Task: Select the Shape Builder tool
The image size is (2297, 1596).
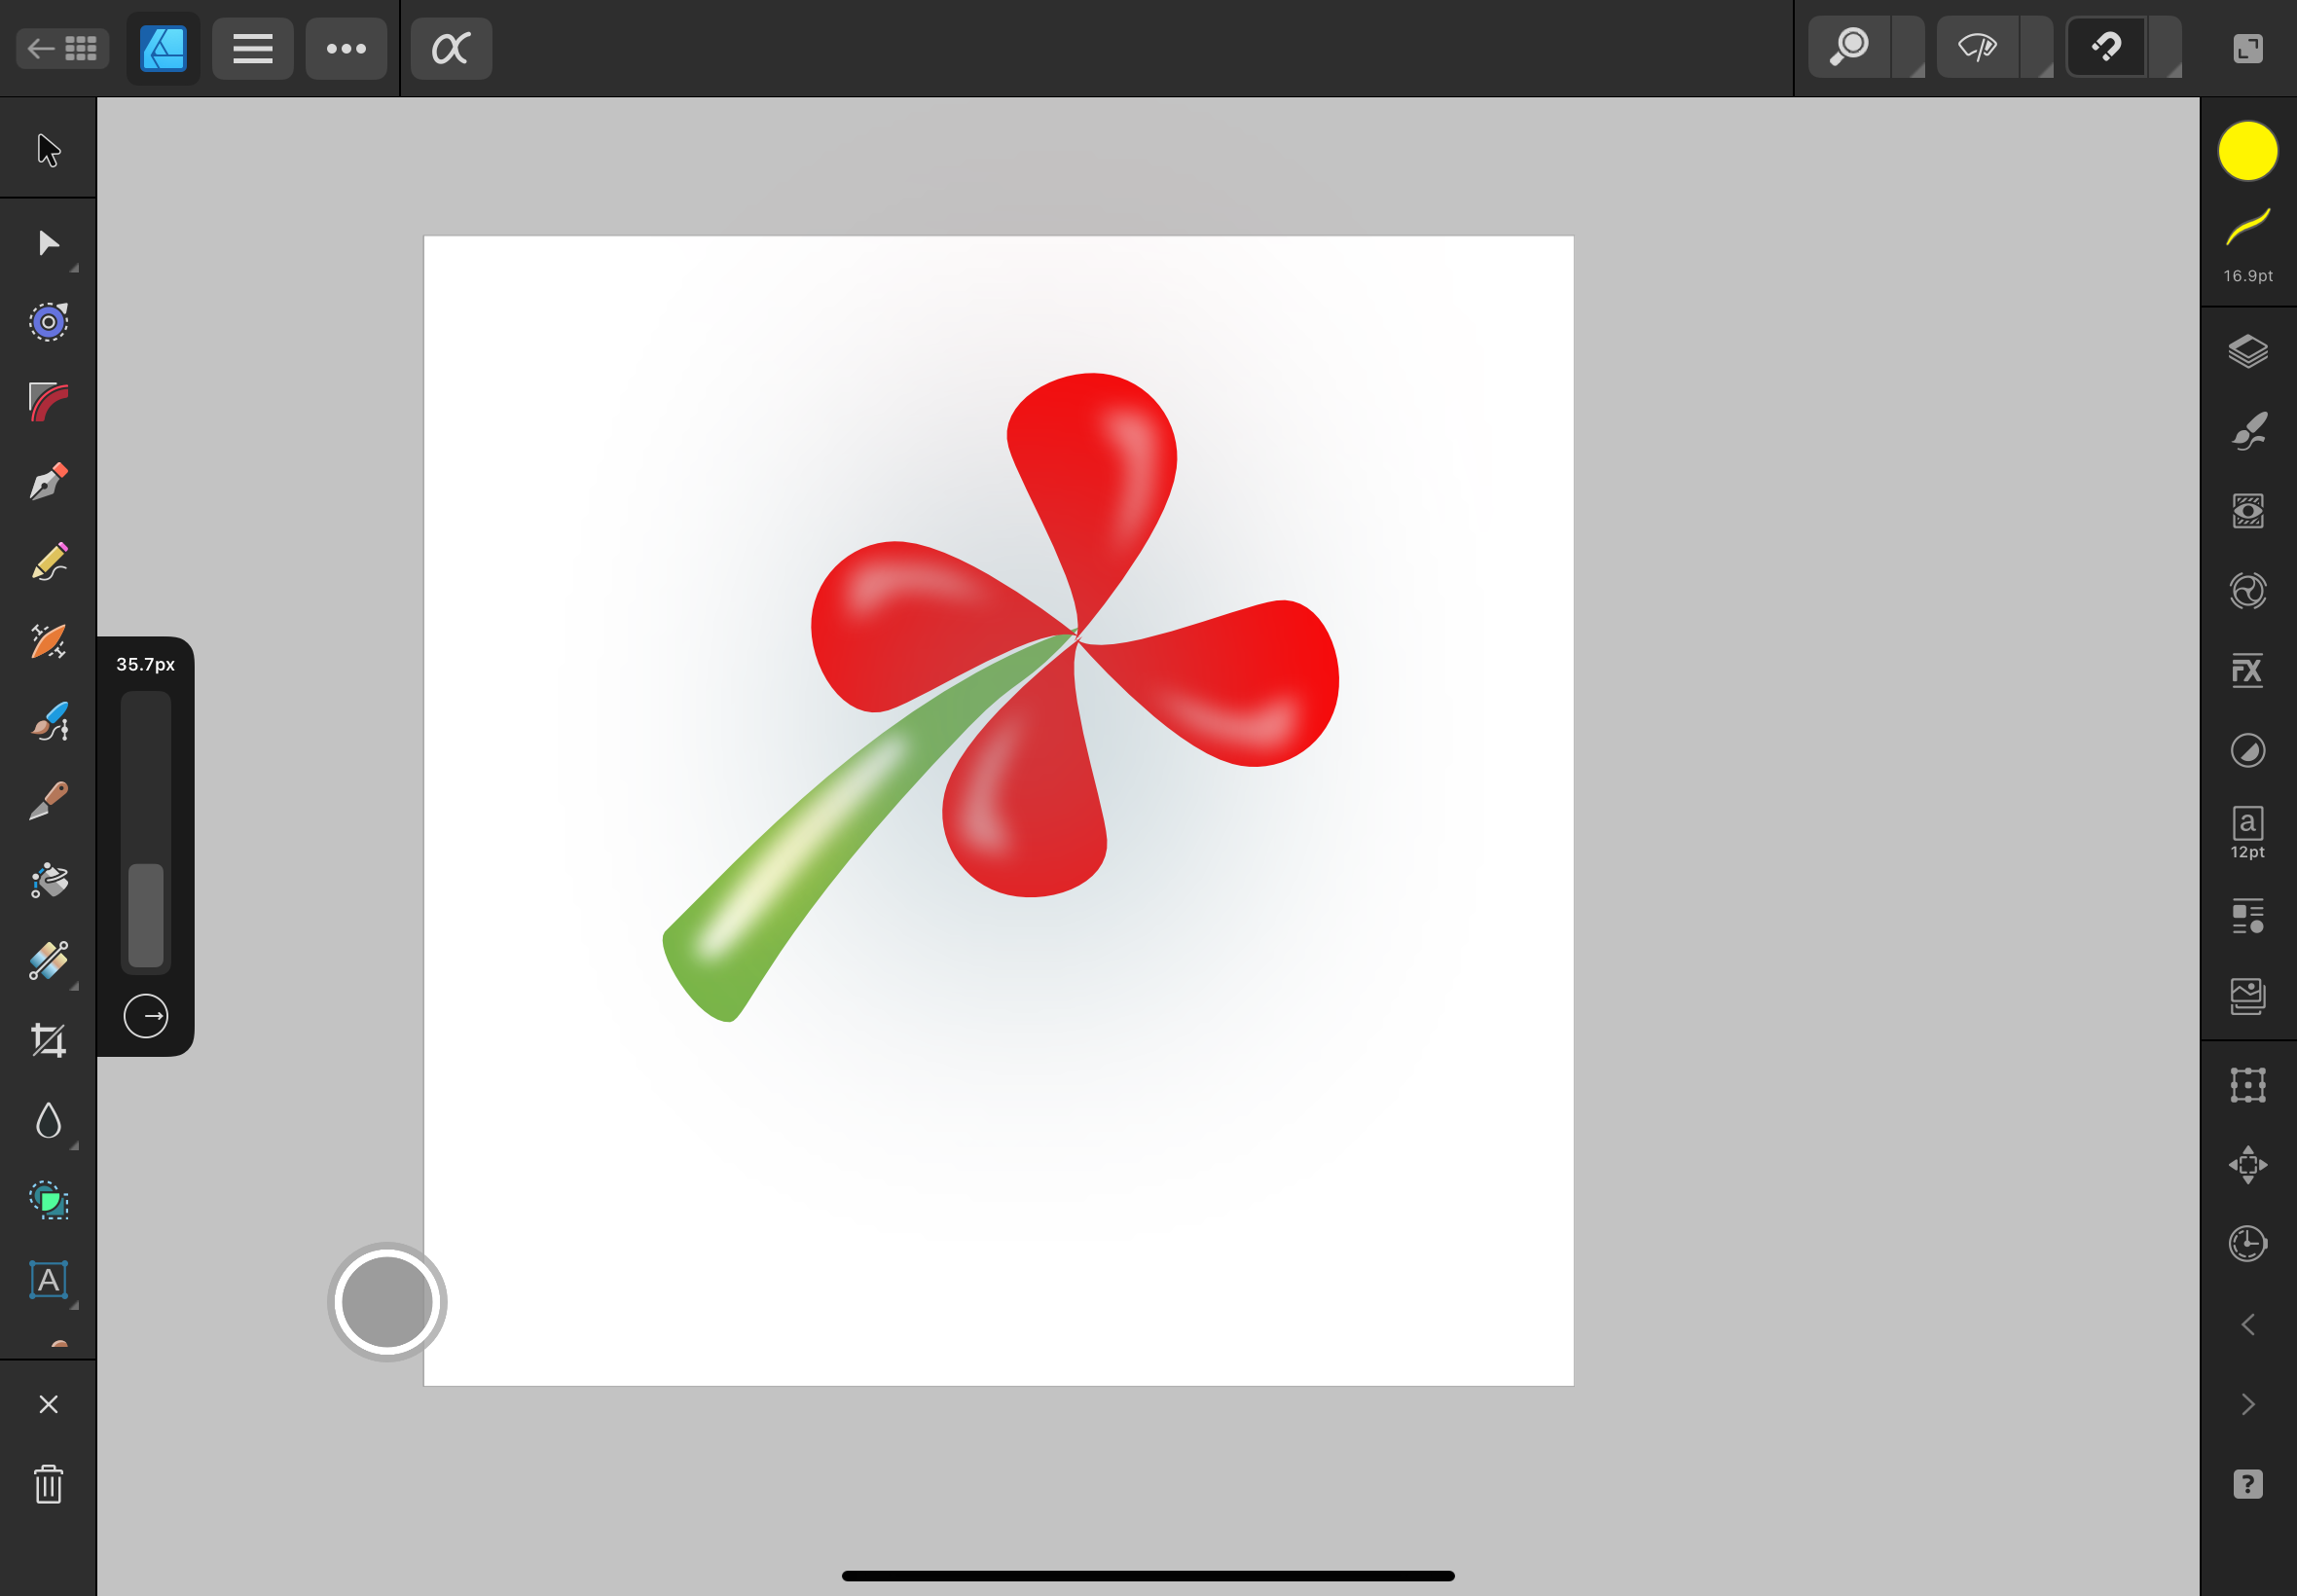Action: pos(48,1200)
